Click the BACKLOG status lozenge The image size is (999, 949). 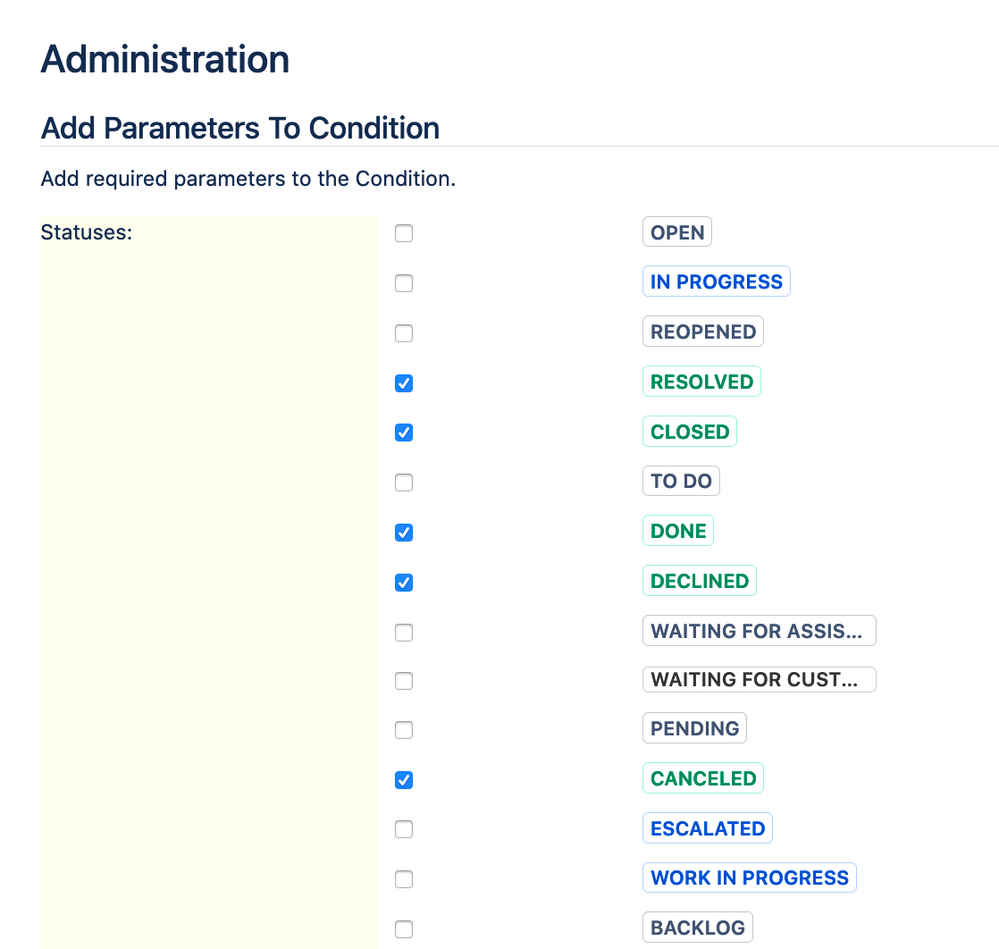[x=697, y=927]
